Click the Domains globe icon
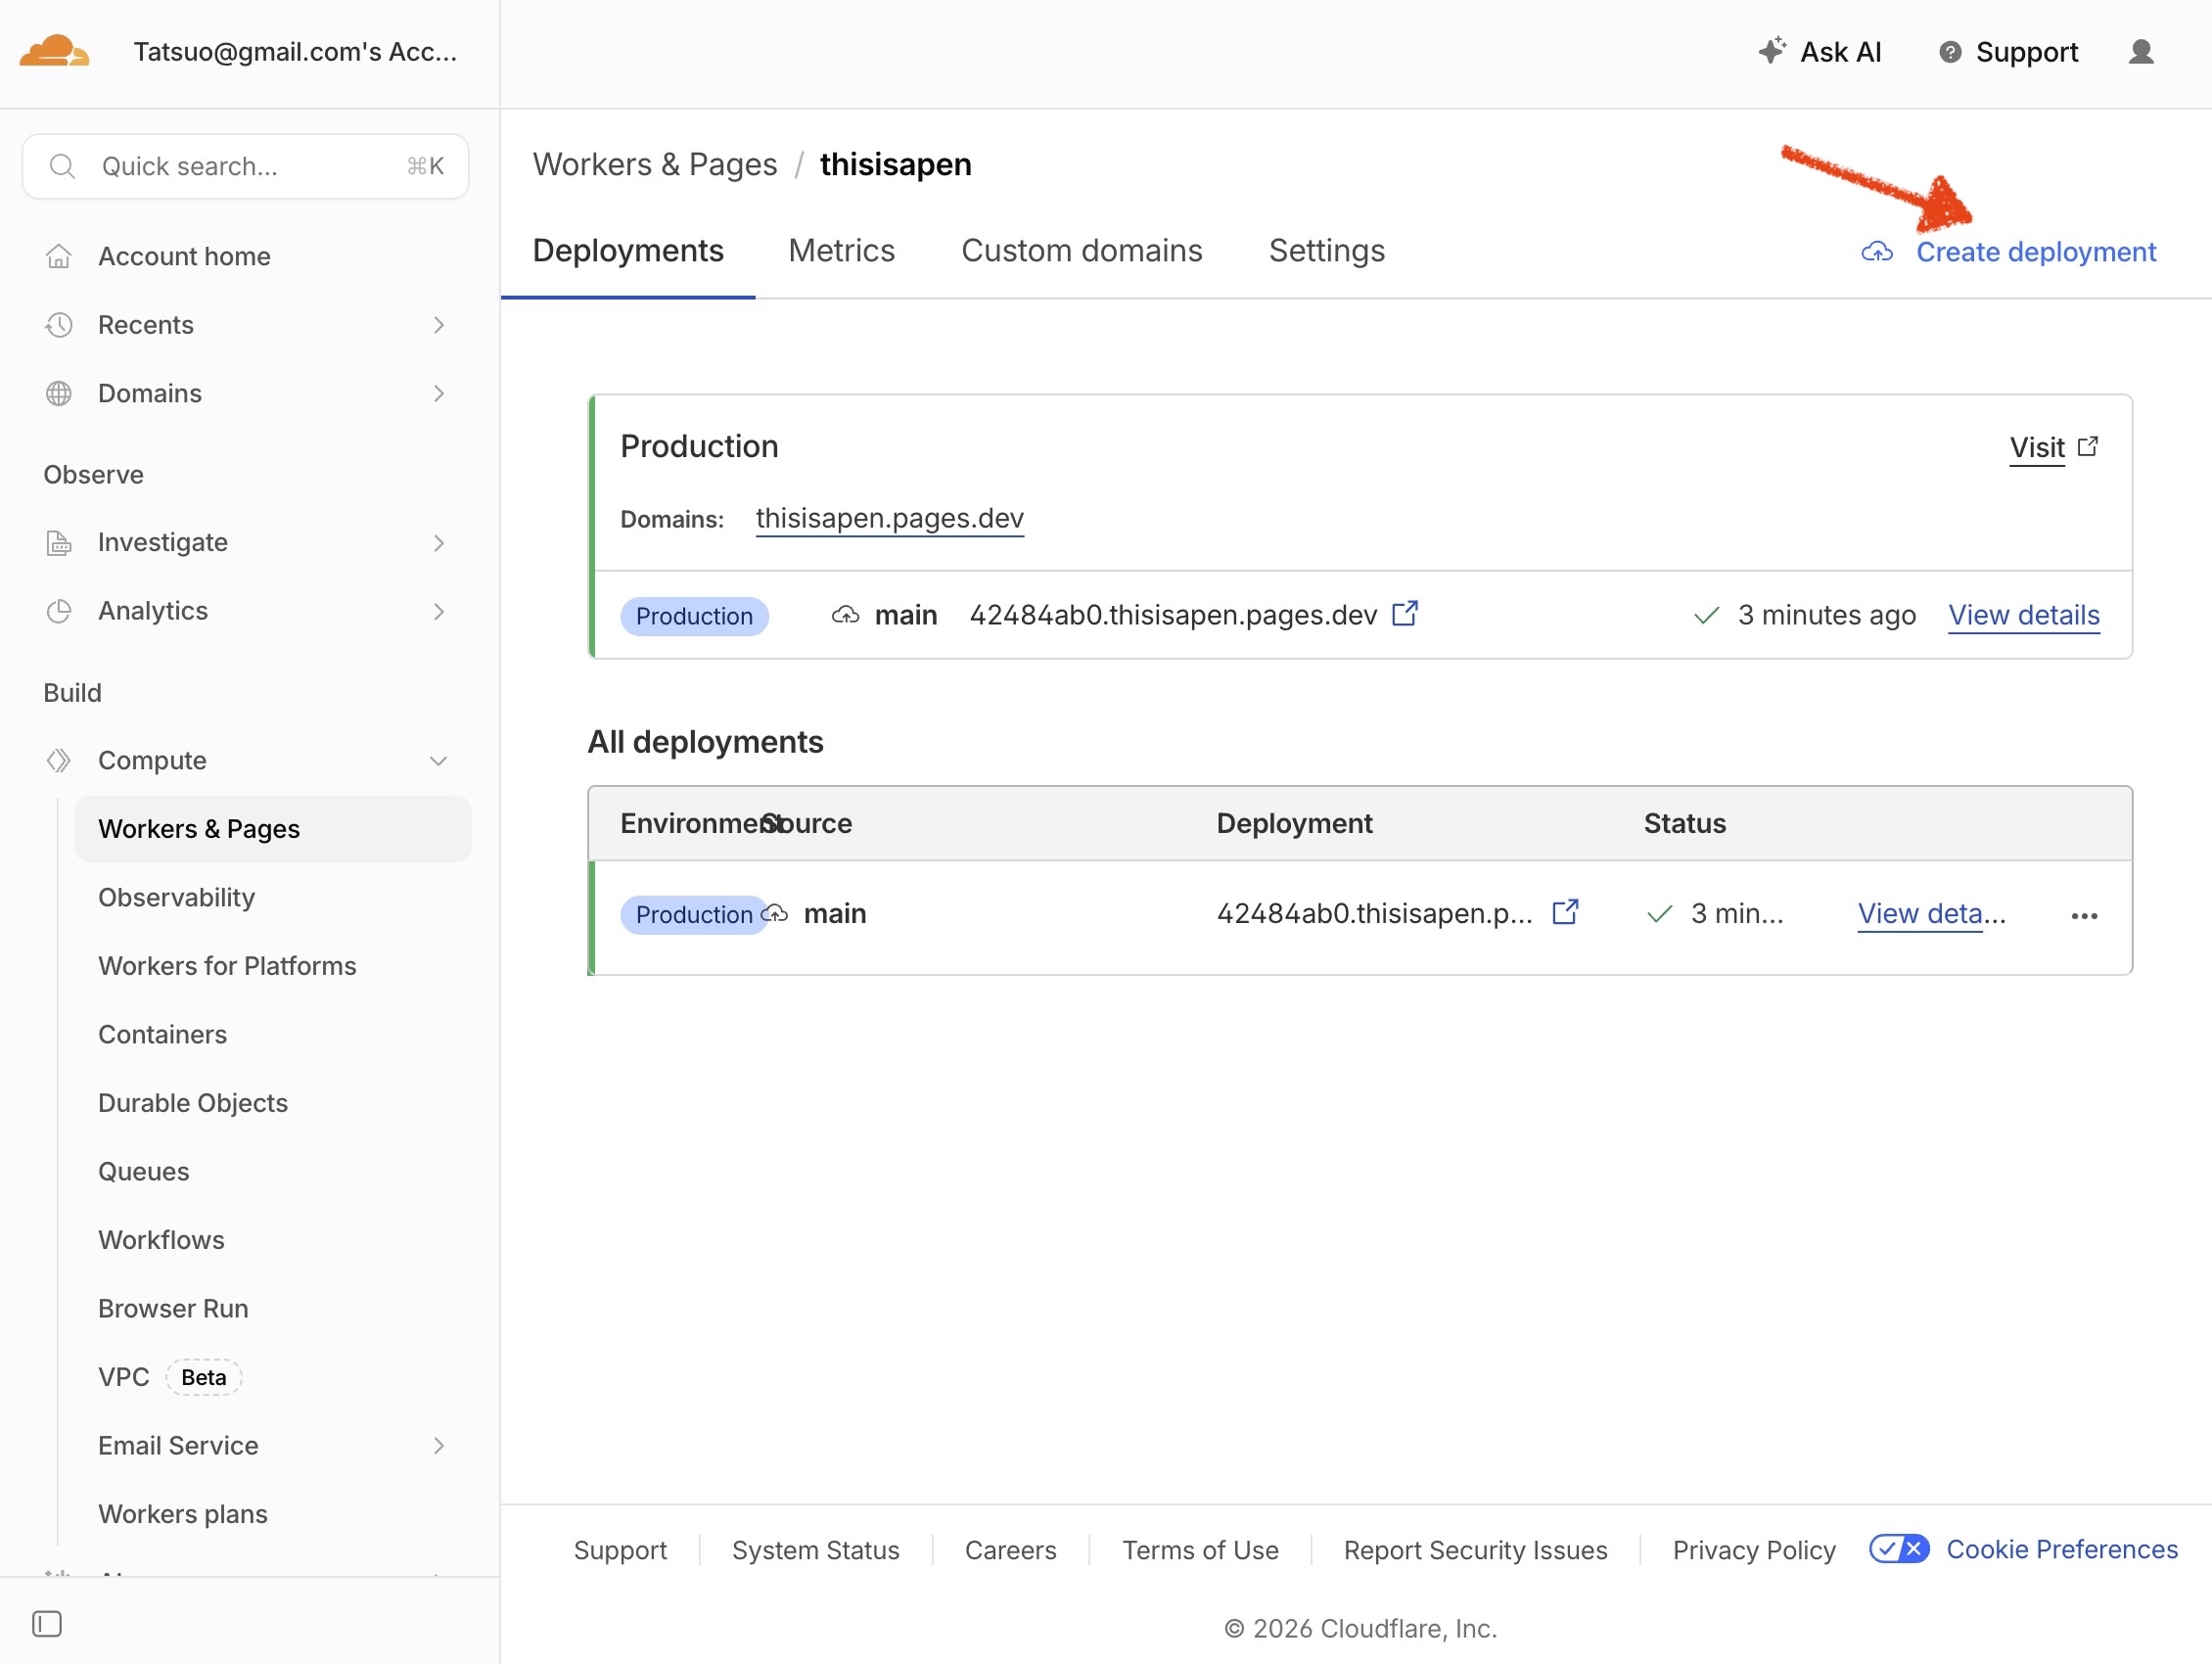The height and width of the screenshot is (1664, 2212). pyautogui.click(x=59, y=393)
